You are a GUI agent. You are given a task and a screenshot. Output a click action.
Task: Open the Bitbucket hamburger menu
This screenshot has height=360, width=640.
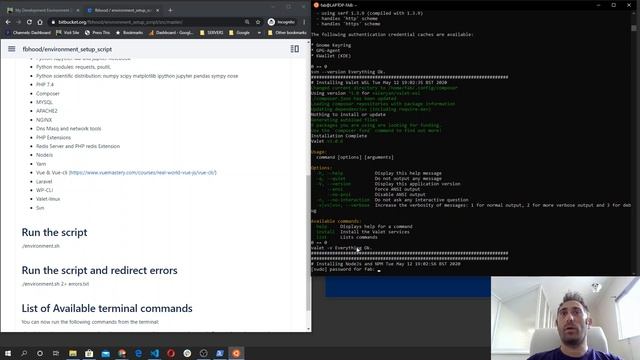(11, 49)
